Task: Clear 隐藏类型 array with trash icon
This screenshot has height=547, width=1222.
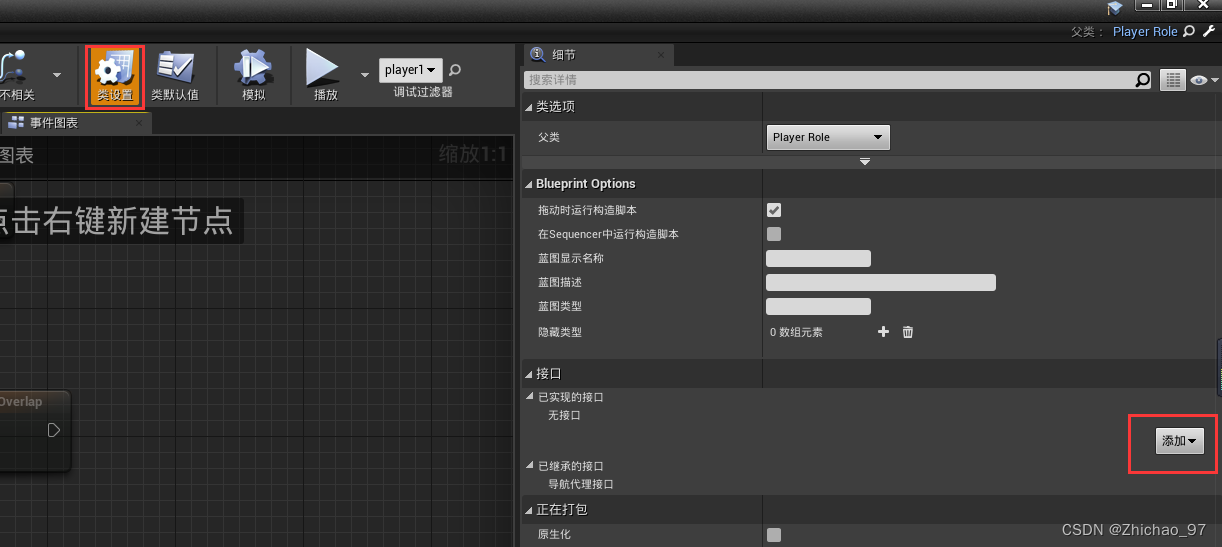Action: pyautogui.click(x=908, y=332)
